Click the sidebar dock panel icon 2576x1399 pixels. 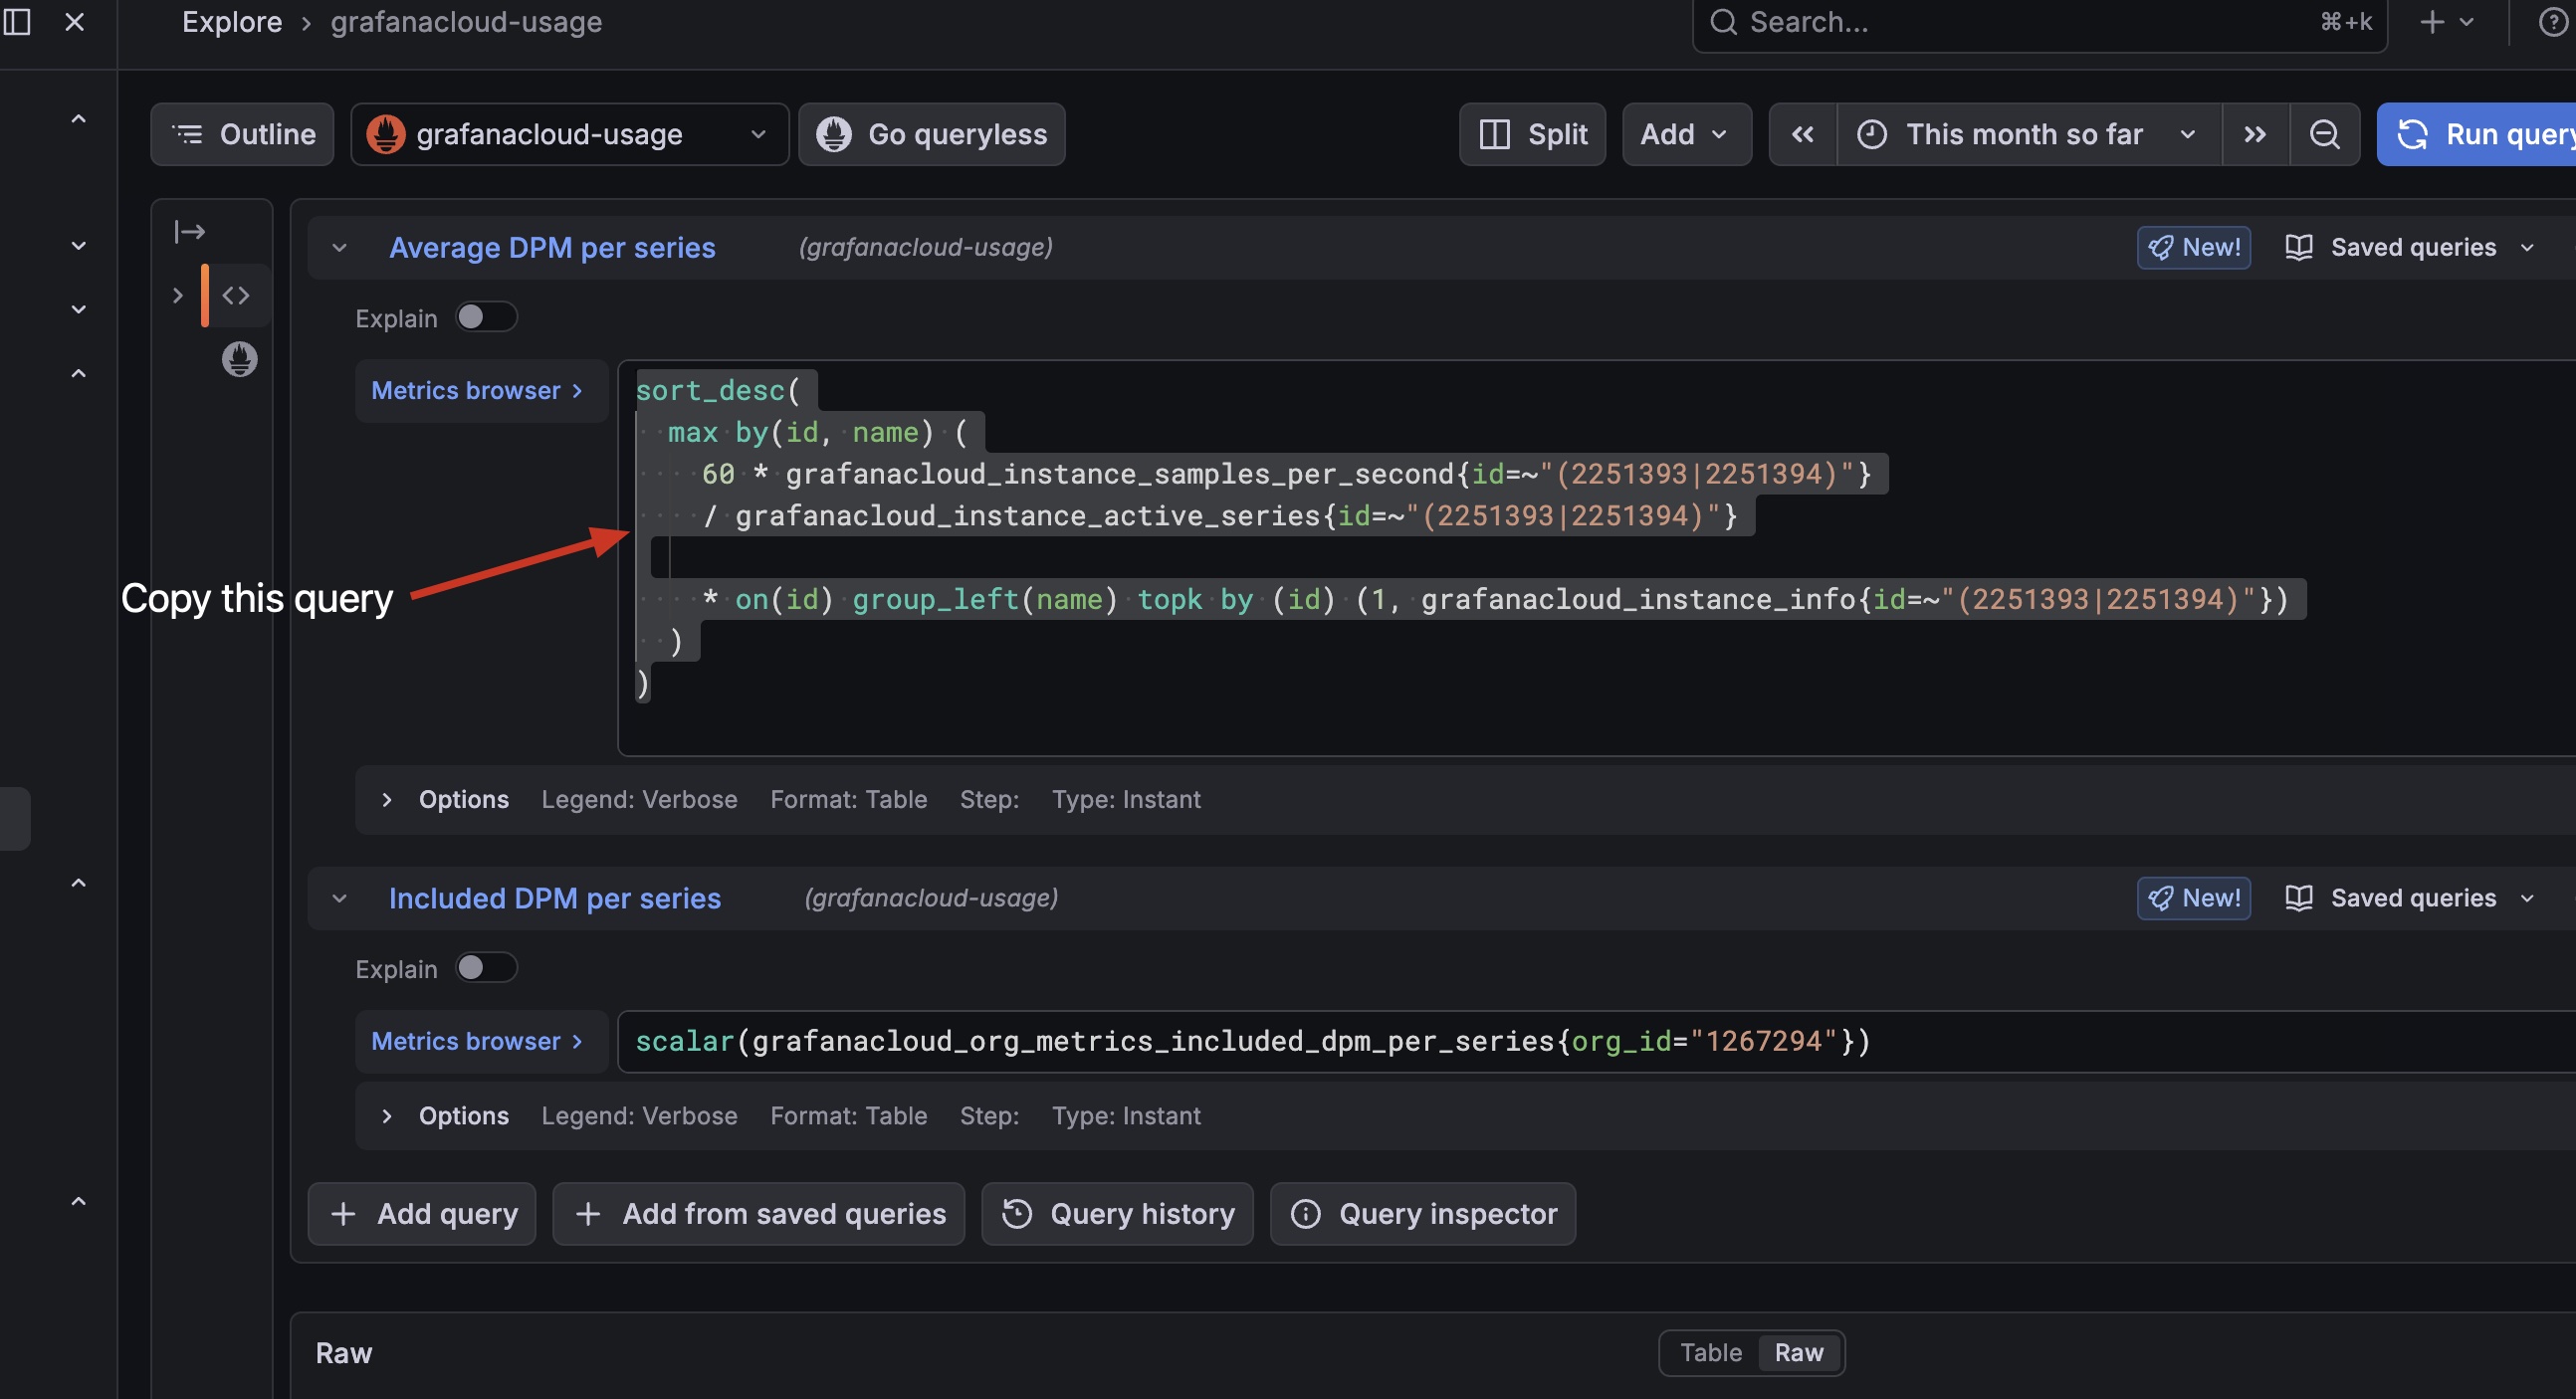click(17, 21)
